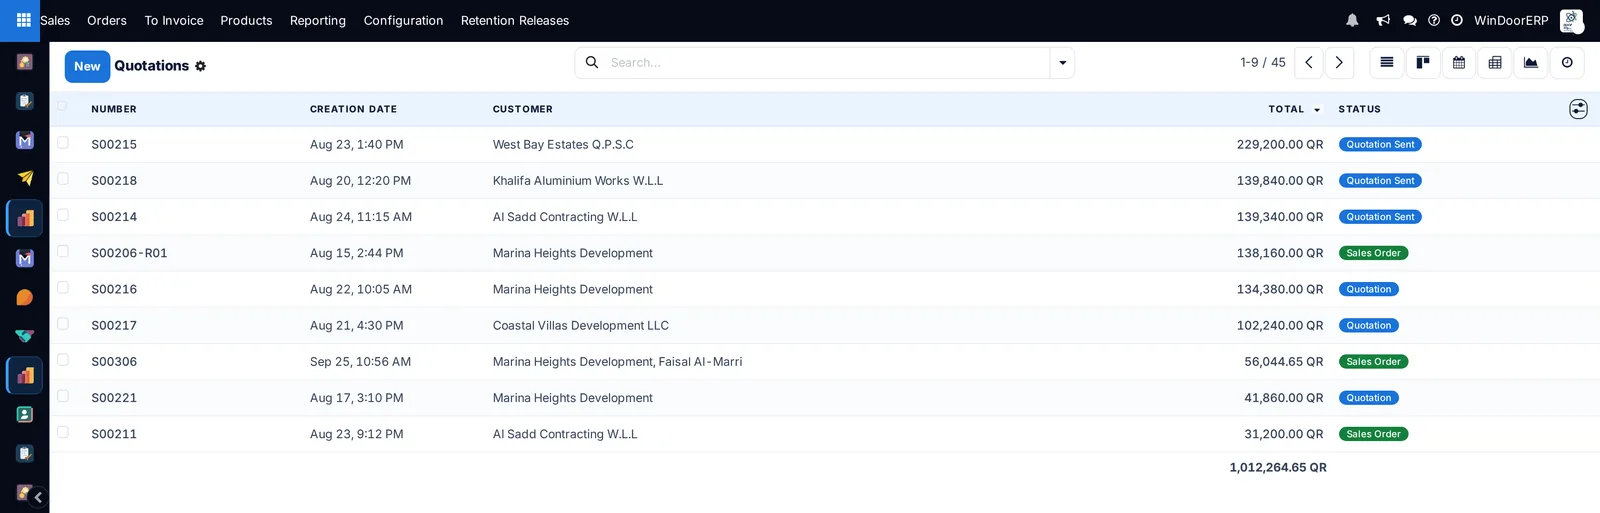Click the Quotation badge for S00221

1369,398
